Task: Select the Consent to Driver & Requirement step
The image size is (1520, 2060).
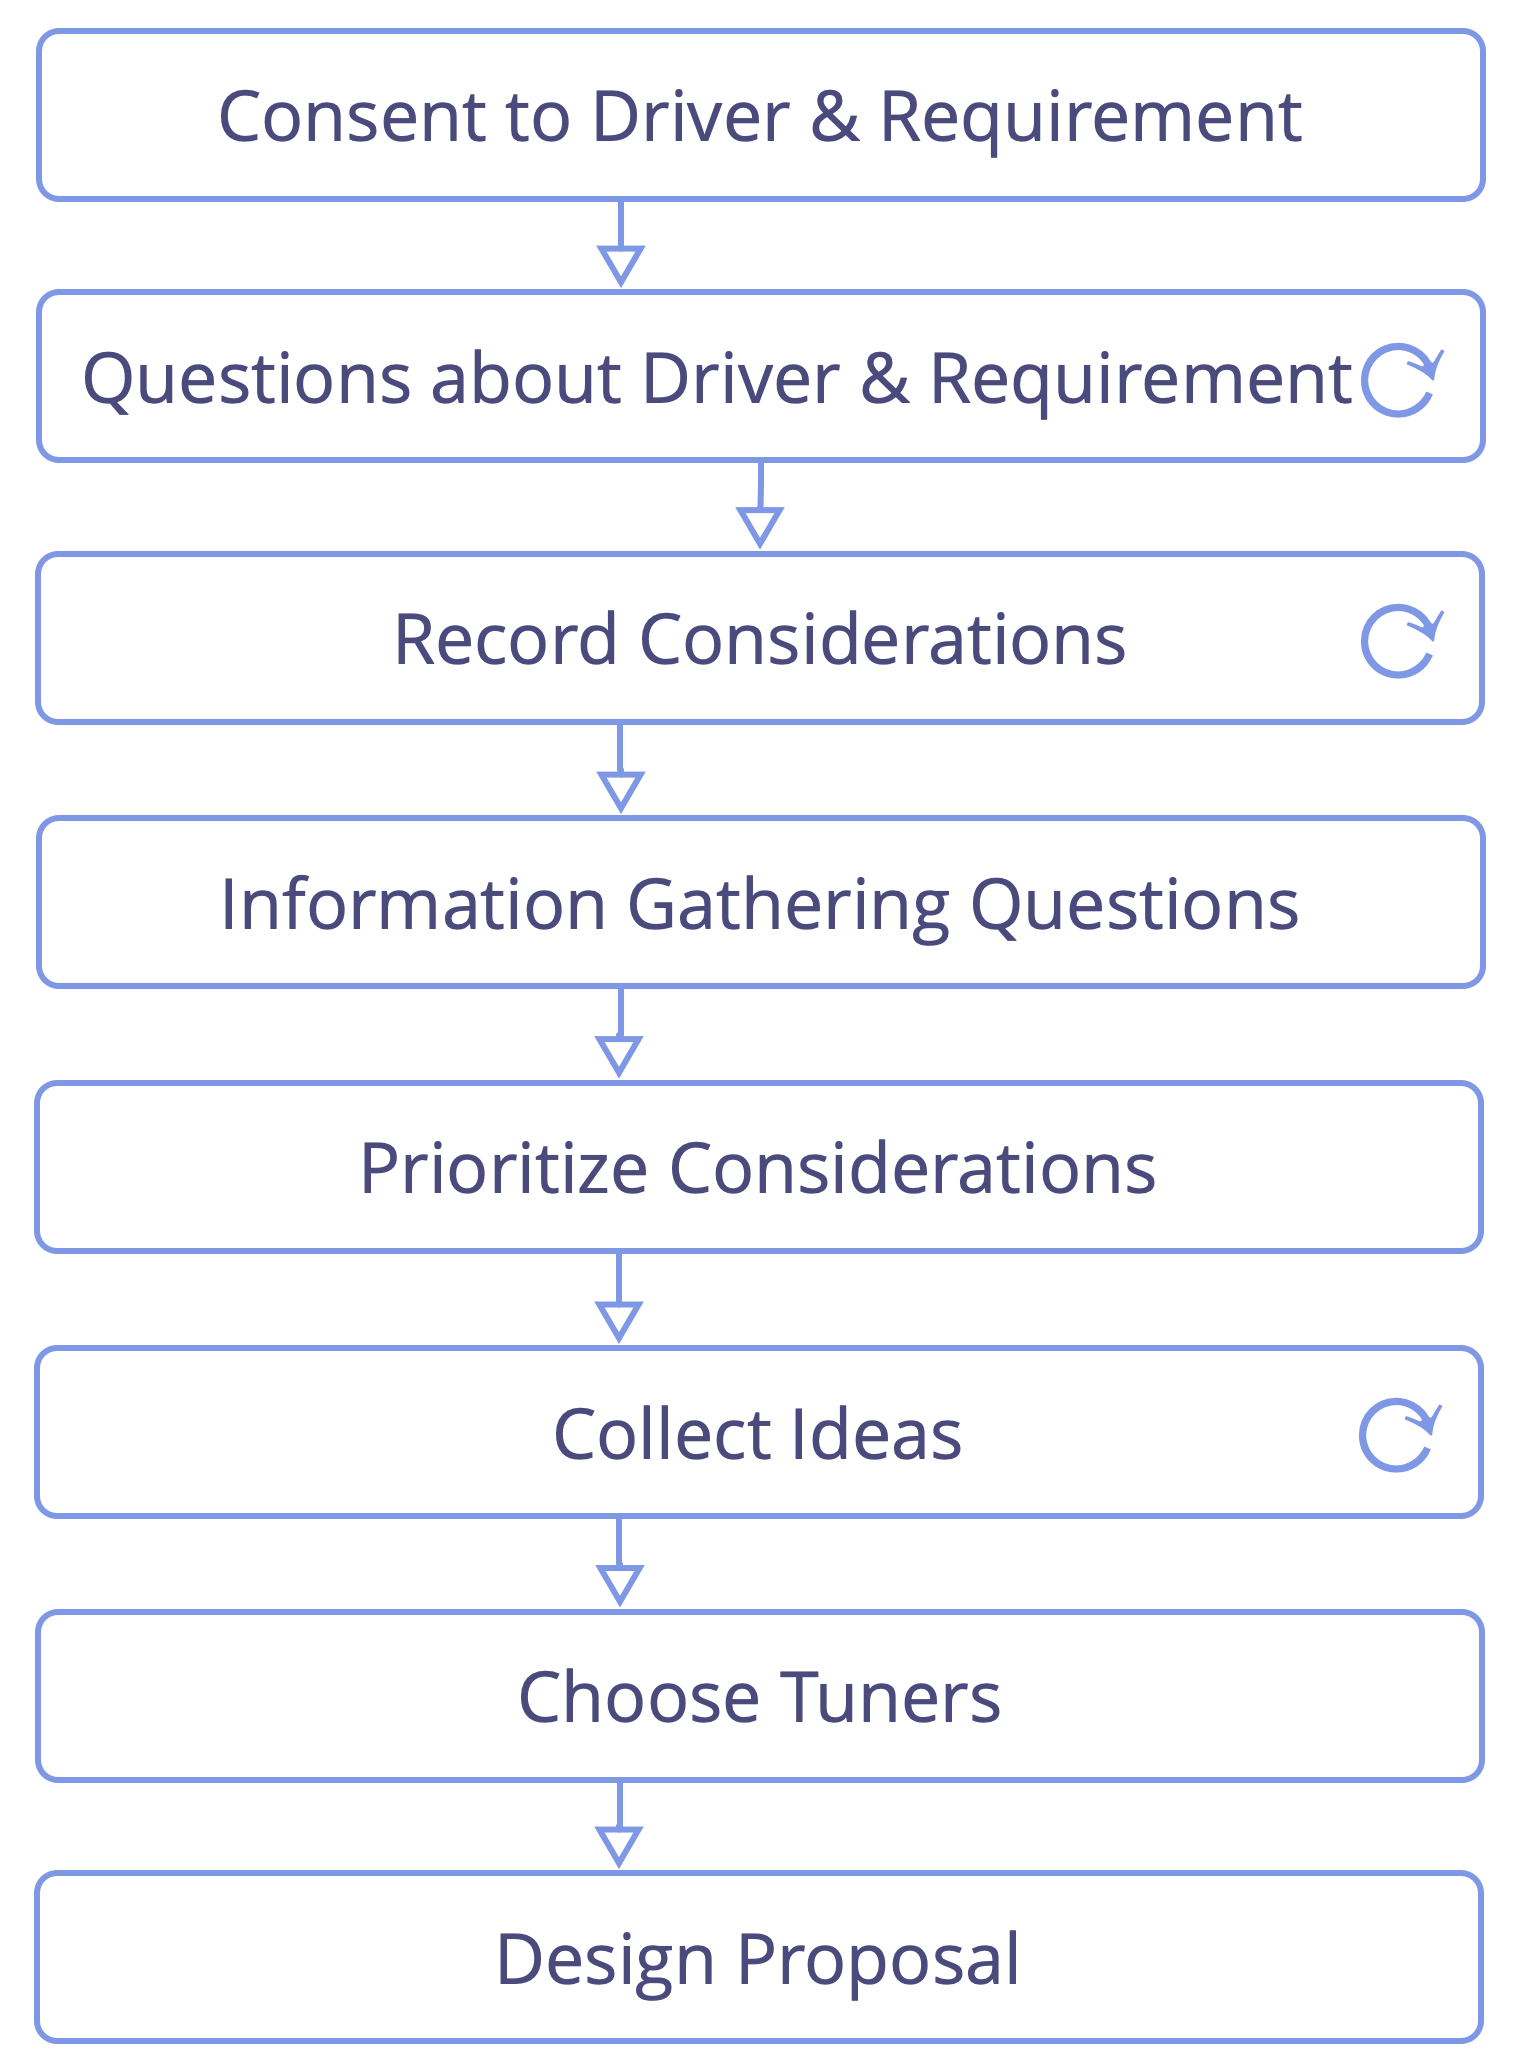Action: 760,115
